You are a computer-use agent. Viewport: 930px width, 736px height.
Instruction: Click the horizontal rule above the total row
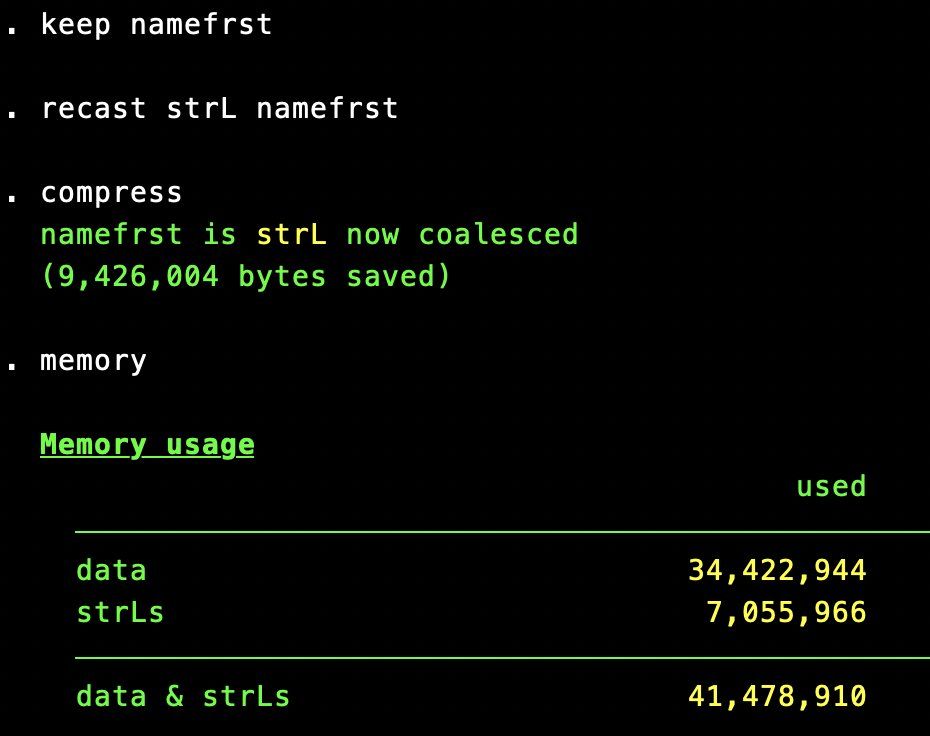click(500, 657)
